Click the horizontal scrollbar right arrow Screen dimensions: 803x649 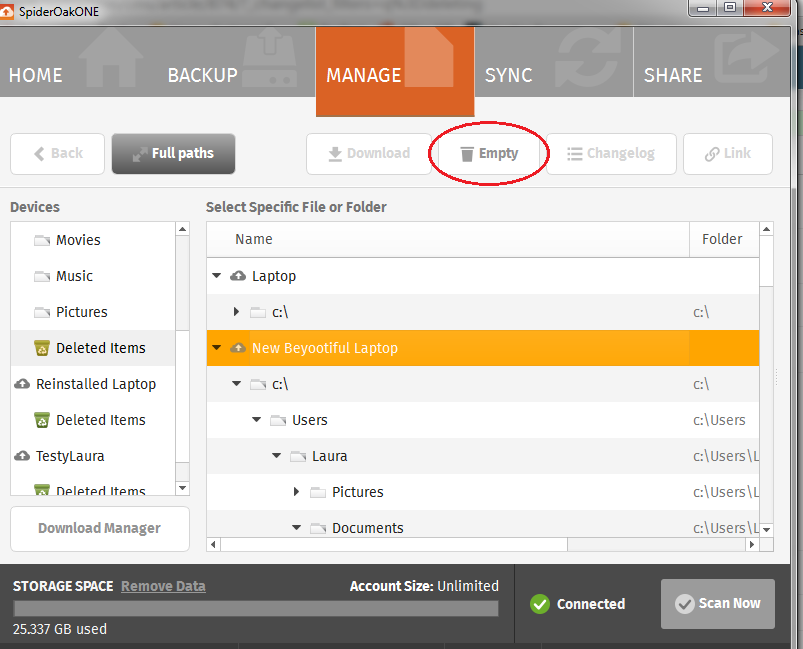[x=752, y=545]
